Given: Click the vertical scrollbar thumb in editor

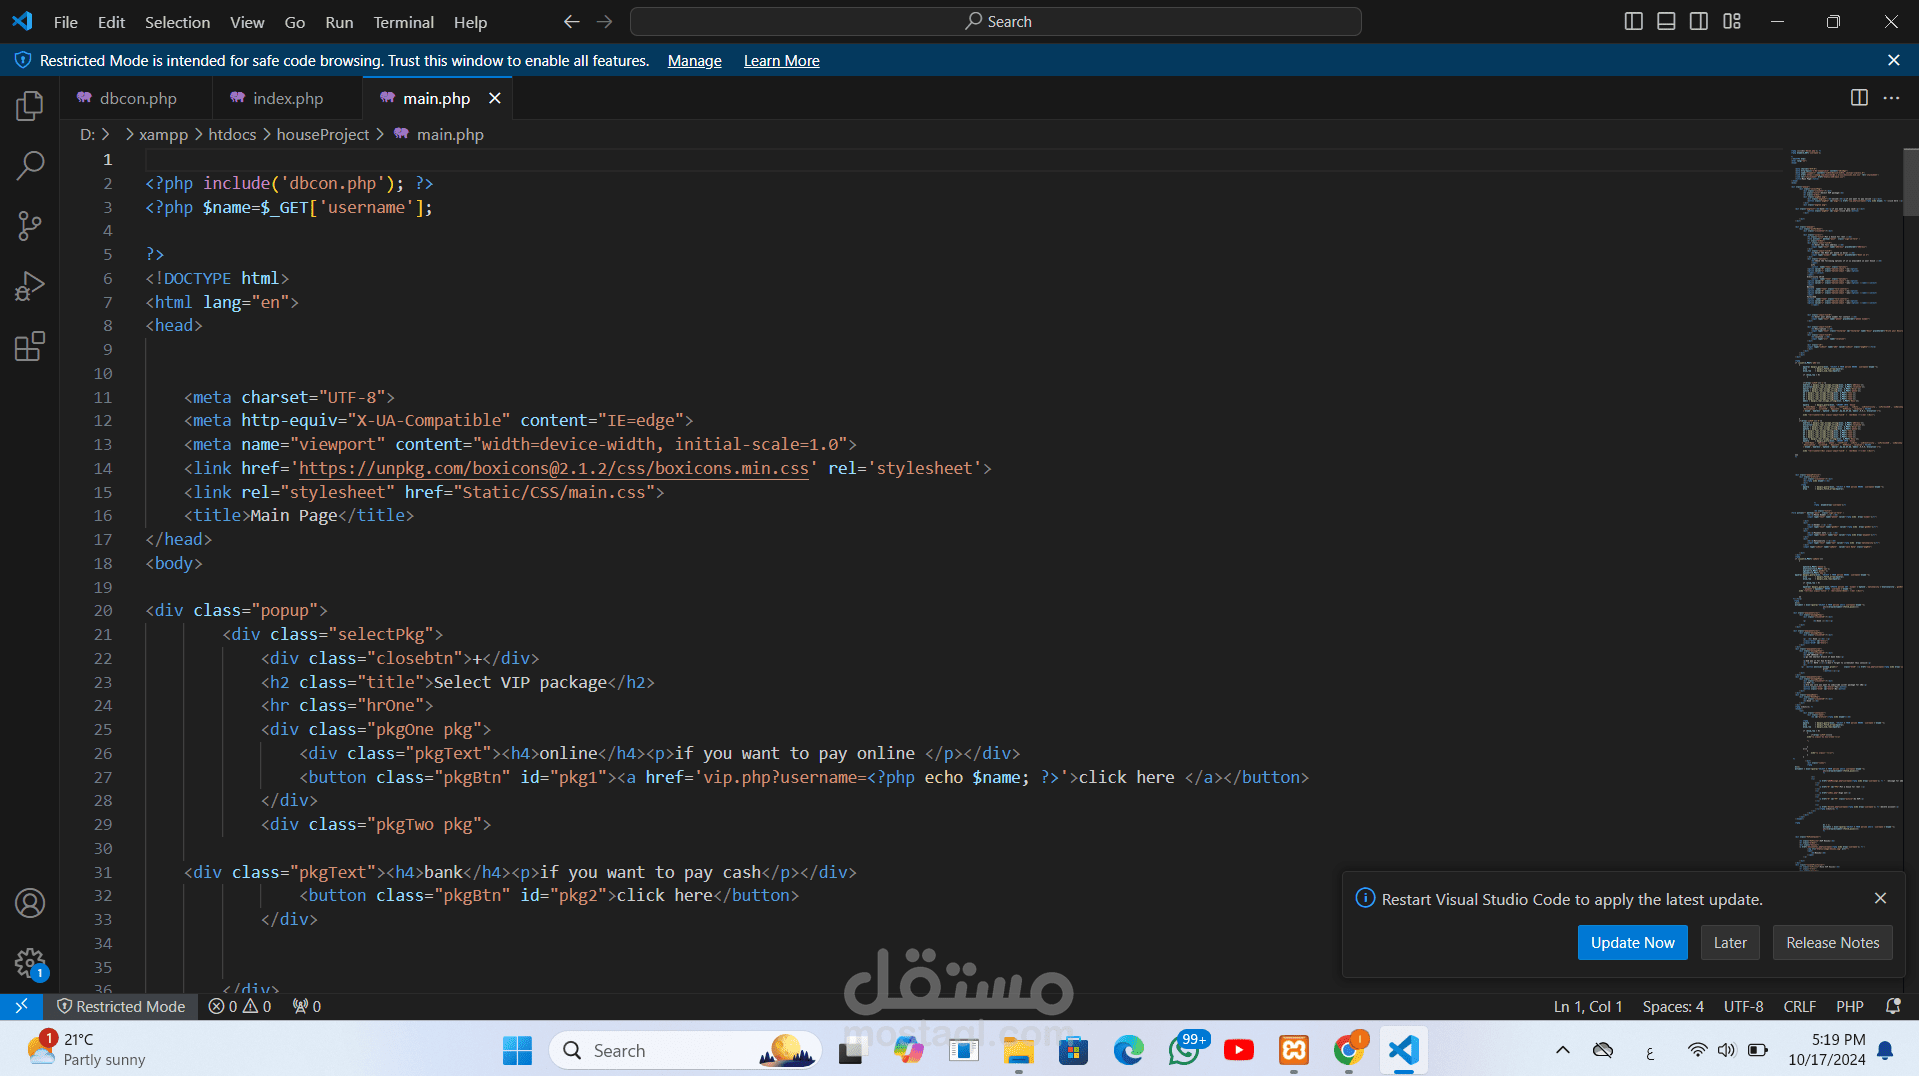Looking at the screenshot, I should [1910, 182].
